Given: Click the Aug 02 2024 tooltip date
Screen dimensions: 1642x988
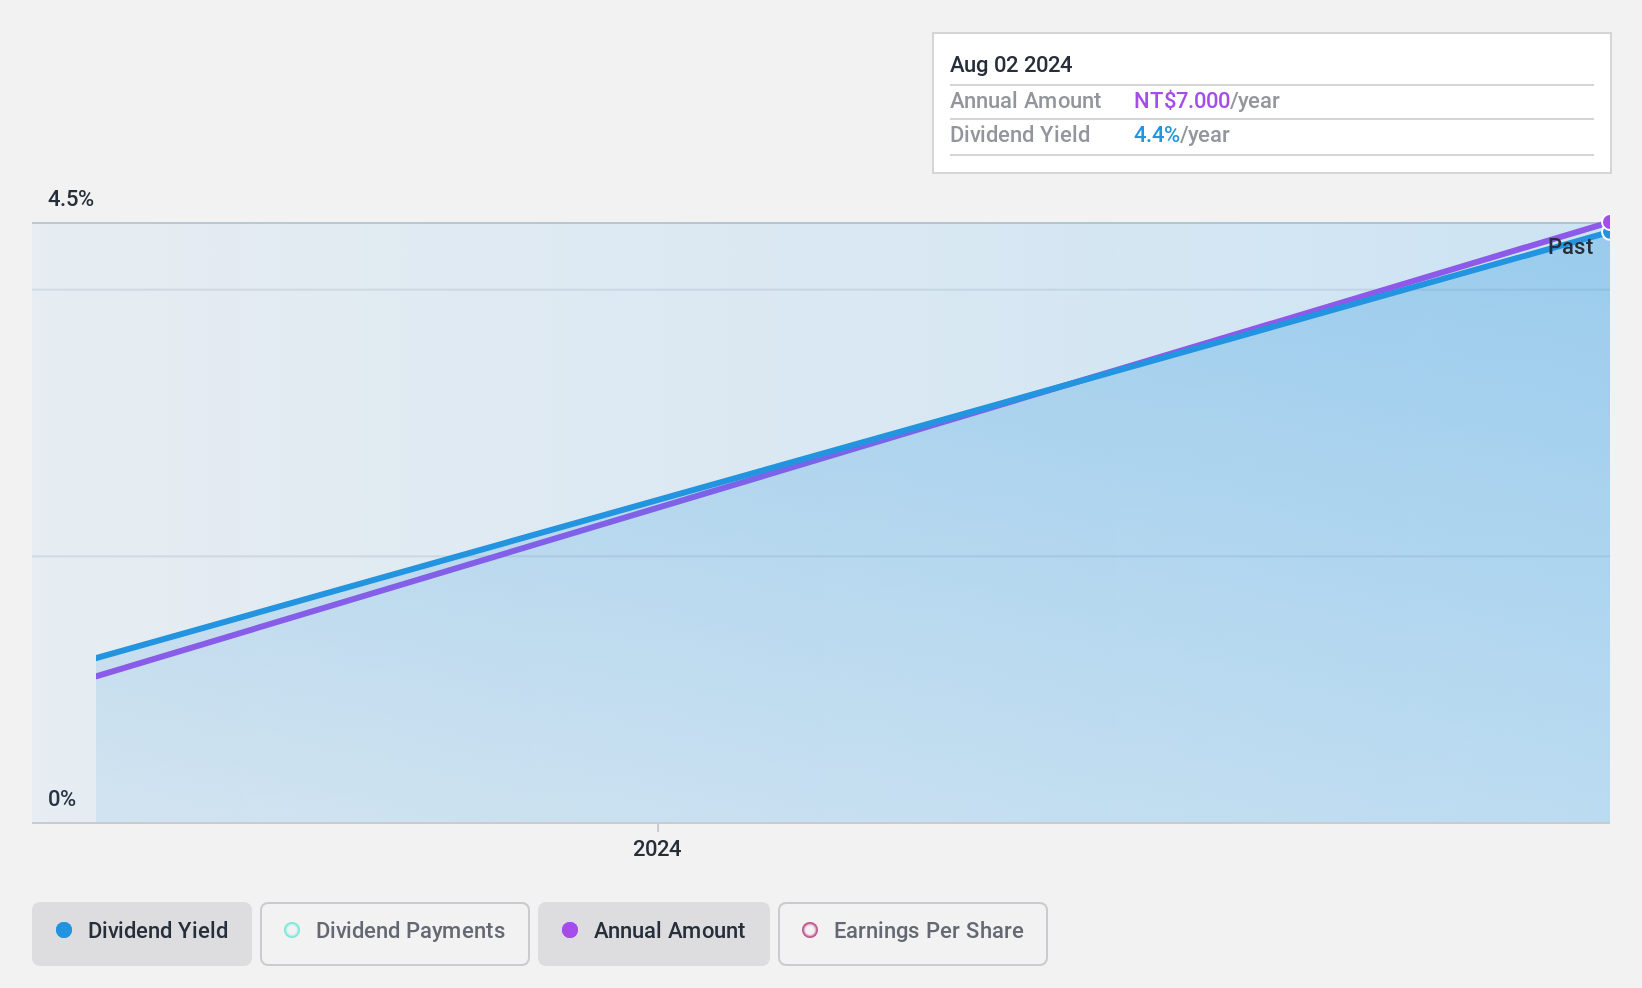Looking at the screenshot, I should pyautogui.click(x=1011, y=64).
